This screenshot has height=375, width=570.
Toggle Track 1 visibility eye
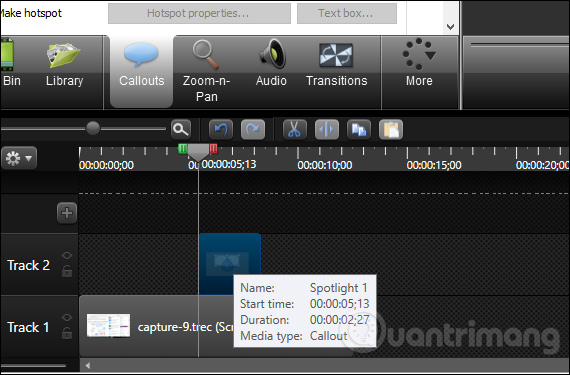[67, 317]
